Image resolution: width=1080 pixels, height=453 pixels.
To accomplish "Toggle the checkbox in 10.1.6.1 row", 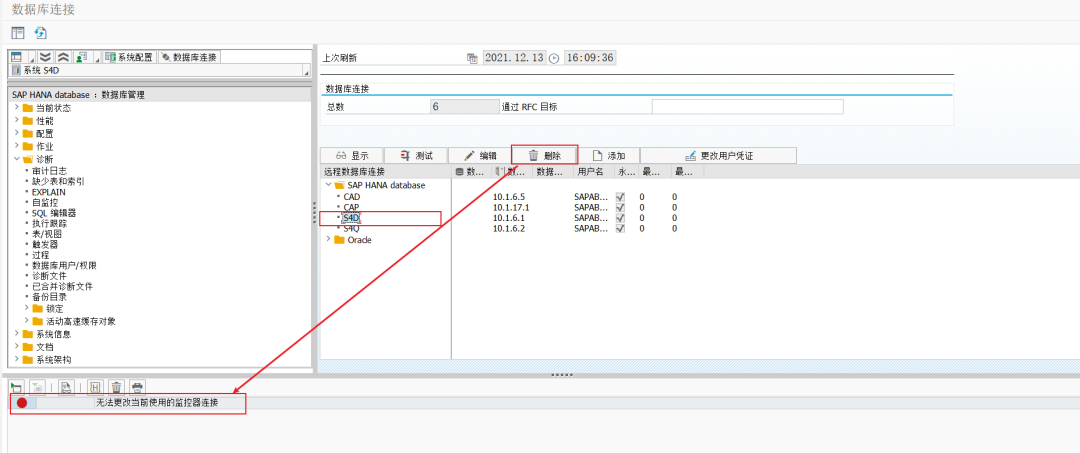I will 621,218.
